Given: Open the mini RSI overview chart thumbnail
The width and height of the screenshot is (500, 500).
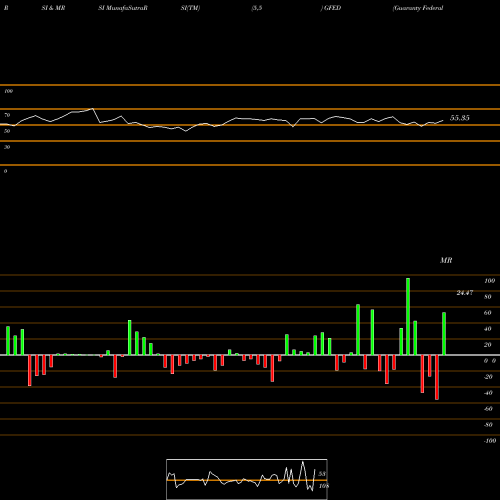Looking at the screenshot, I should [247, 479].
